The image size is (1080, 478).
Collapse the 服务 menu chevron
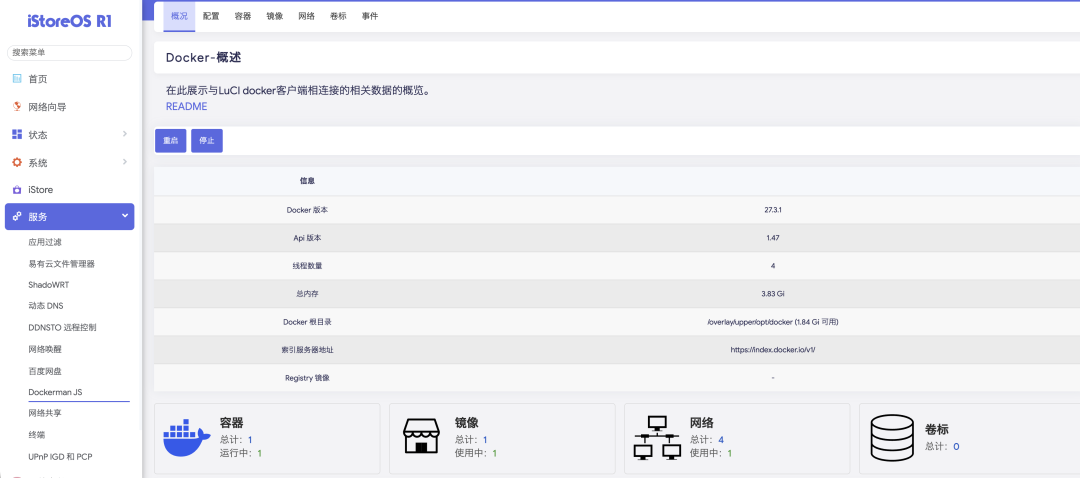click(x=125, y=216)
